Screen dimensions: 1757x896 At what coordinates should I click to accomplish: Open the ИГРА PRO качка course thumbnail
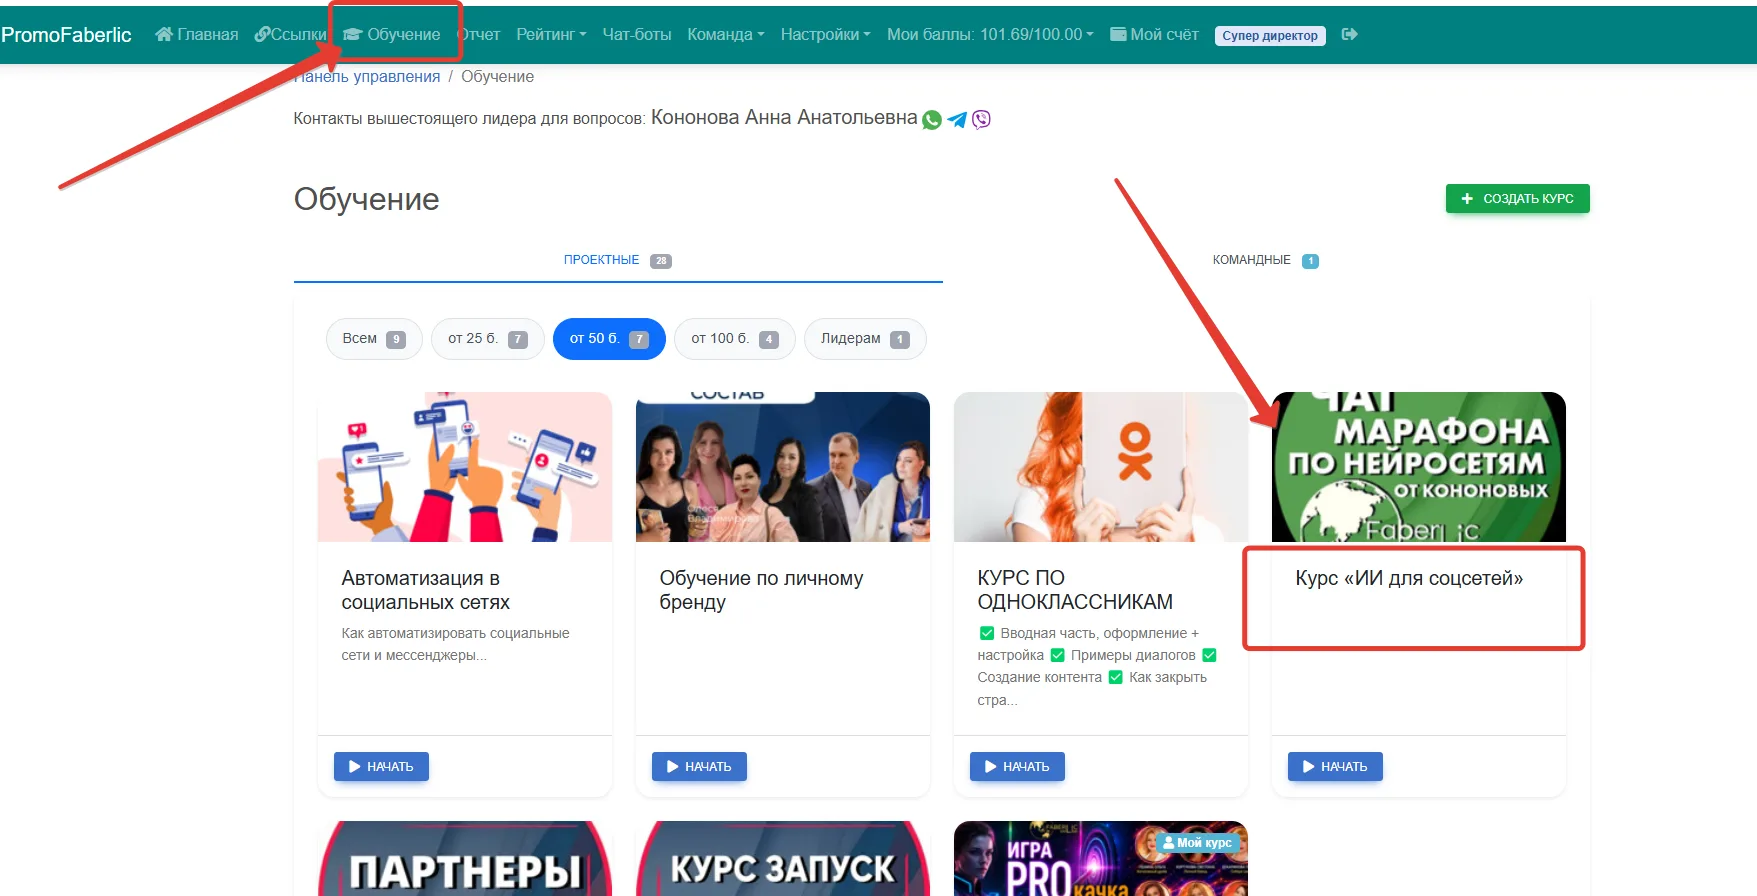pyautogui.click(x=1101, y=859)
